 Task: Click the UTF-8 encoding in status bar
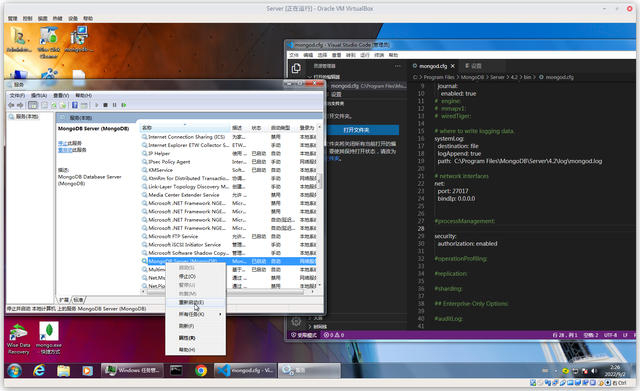click(x=611, y=335)
